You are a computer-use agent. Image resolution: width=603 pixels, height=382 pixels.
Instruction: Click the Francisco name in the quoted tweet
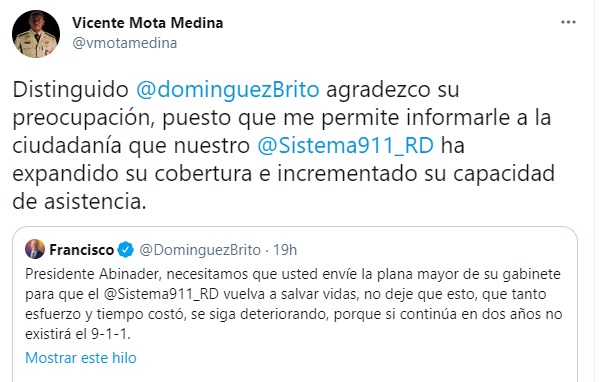click(x=81, y=250)
